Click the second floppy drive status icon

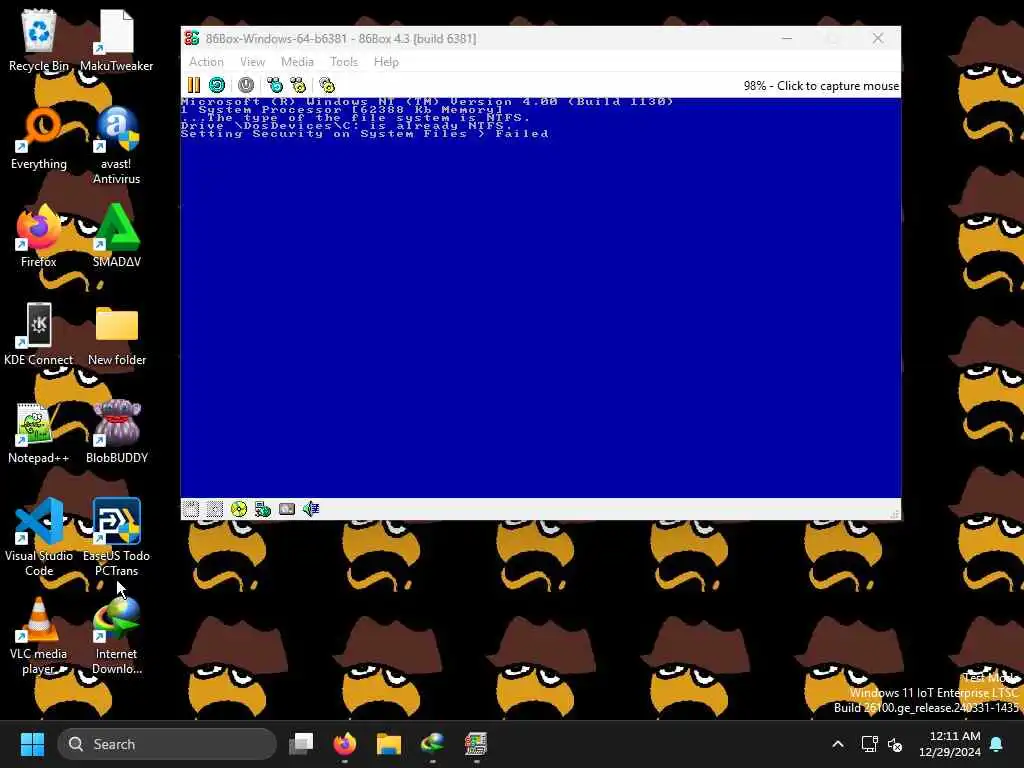coord(214,509)
